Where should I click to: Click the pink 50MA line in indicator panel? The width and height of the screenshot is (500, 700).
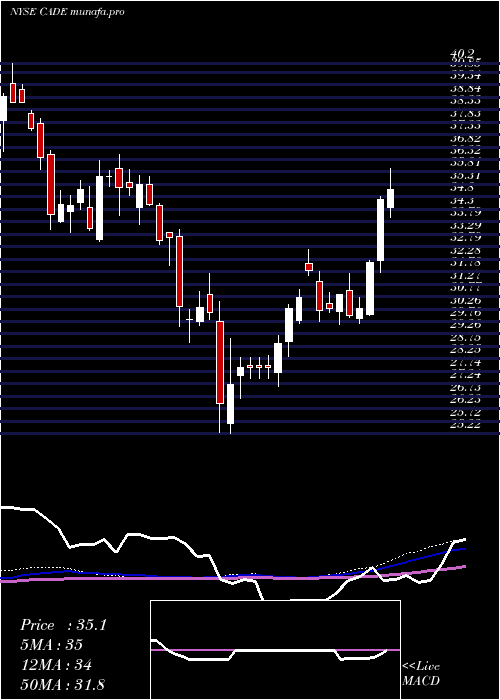point(232,578)
